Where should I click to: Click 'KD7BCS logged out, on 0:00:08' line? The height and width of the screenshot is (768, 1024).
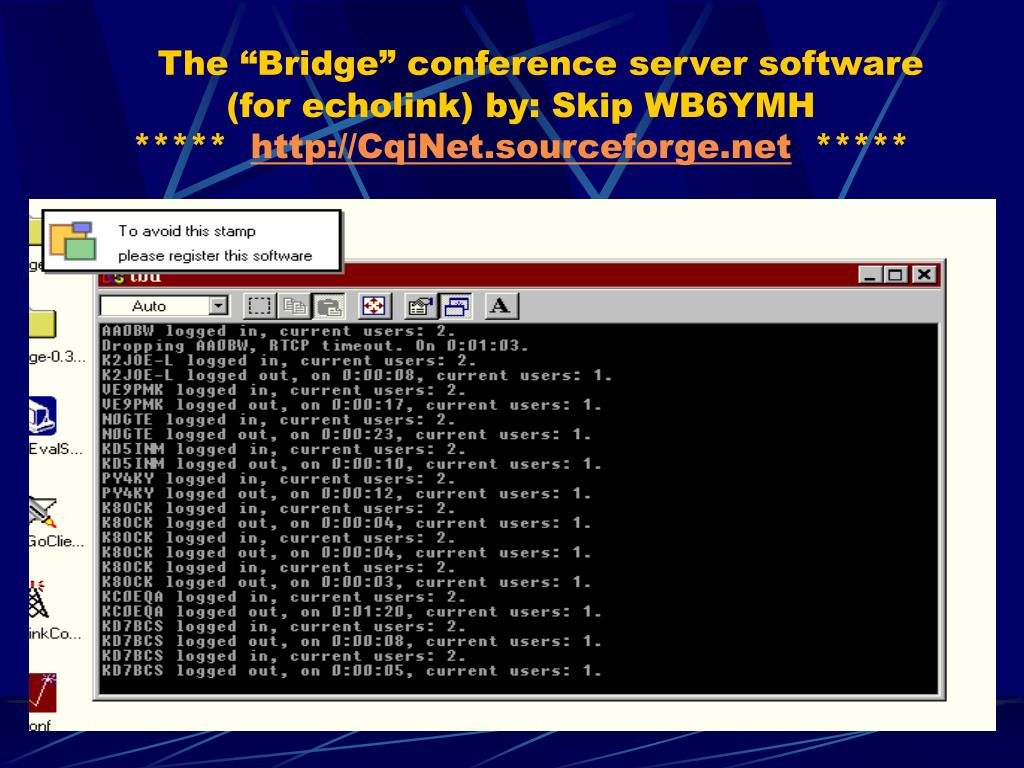click(351, 641)
